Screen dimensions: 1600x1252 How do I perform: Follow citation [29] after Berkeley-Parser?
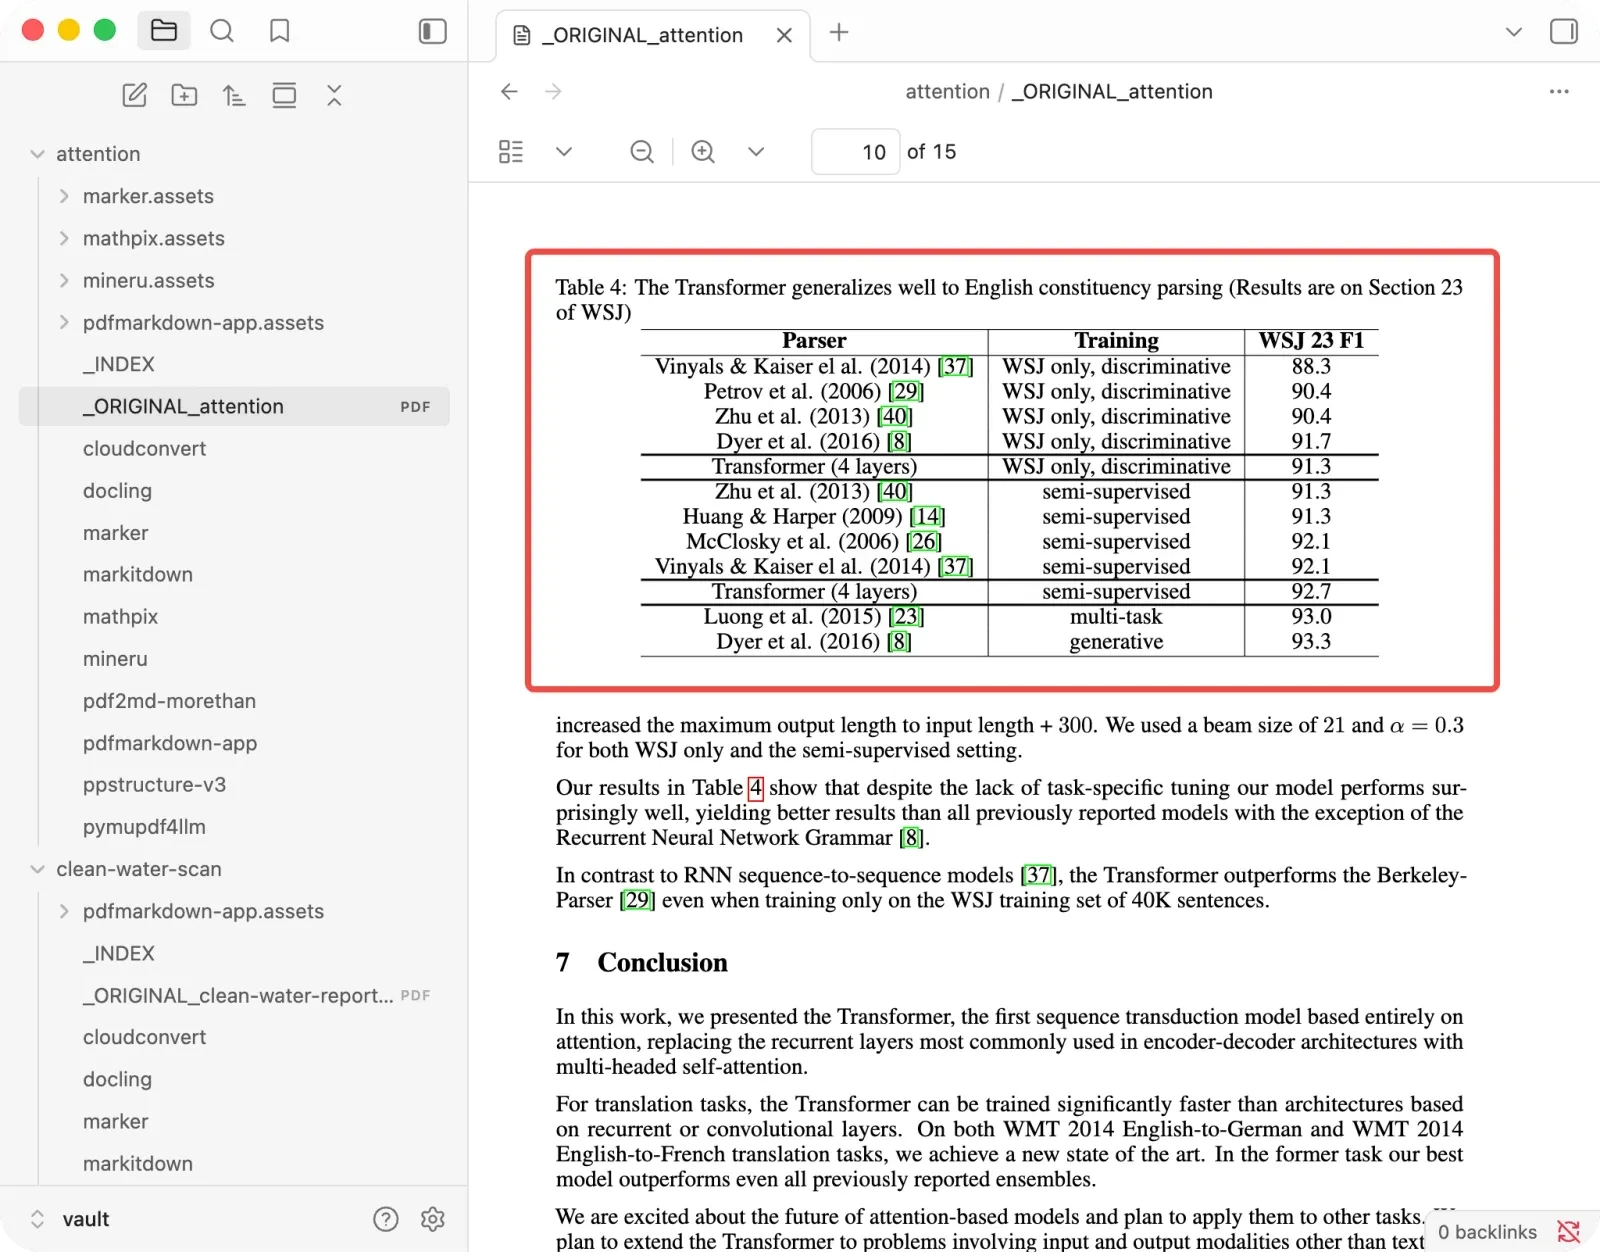[x=637, y=900]
